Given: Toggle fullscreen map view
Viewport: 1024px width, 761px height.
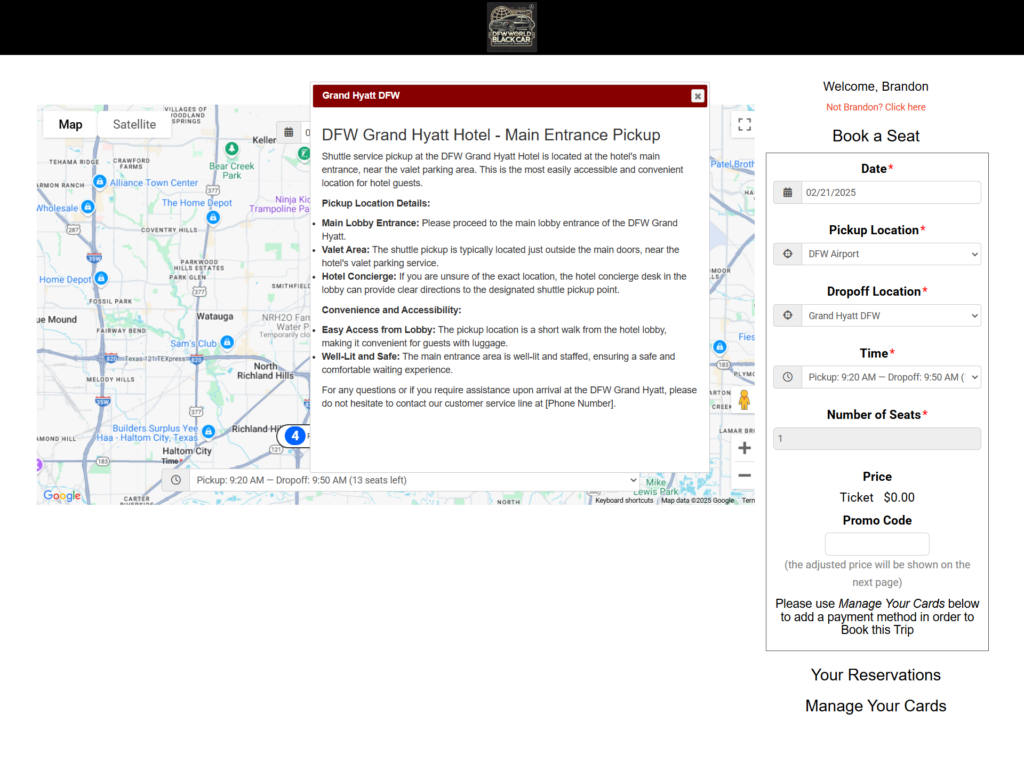Looking at the screenshot, I should pos(743,125).
